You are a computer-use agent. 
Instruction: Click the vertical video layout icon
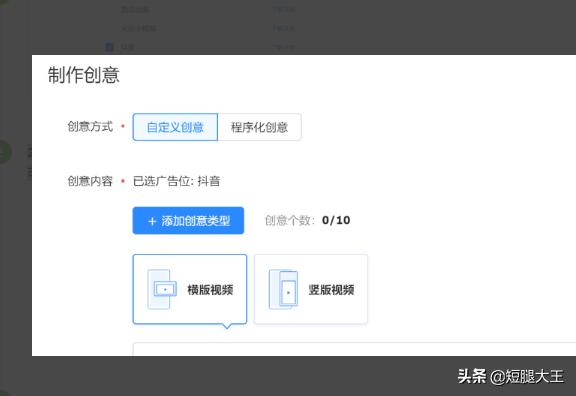283,289
